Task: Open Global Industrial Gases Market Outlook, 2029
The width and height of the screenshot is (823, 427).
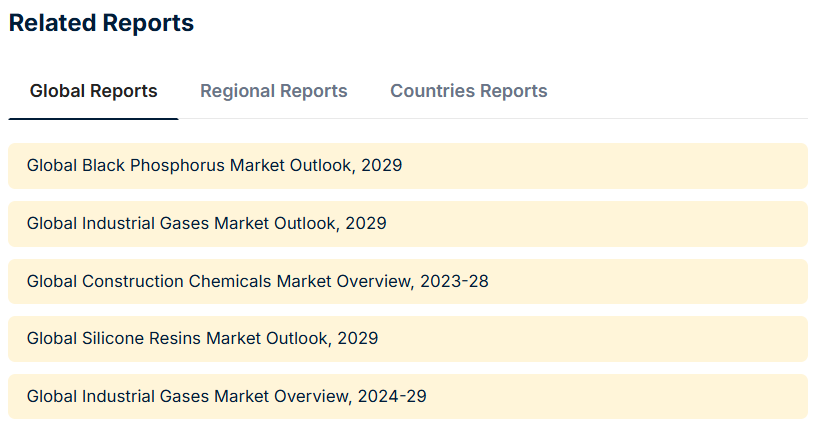Action: (206, 223)
